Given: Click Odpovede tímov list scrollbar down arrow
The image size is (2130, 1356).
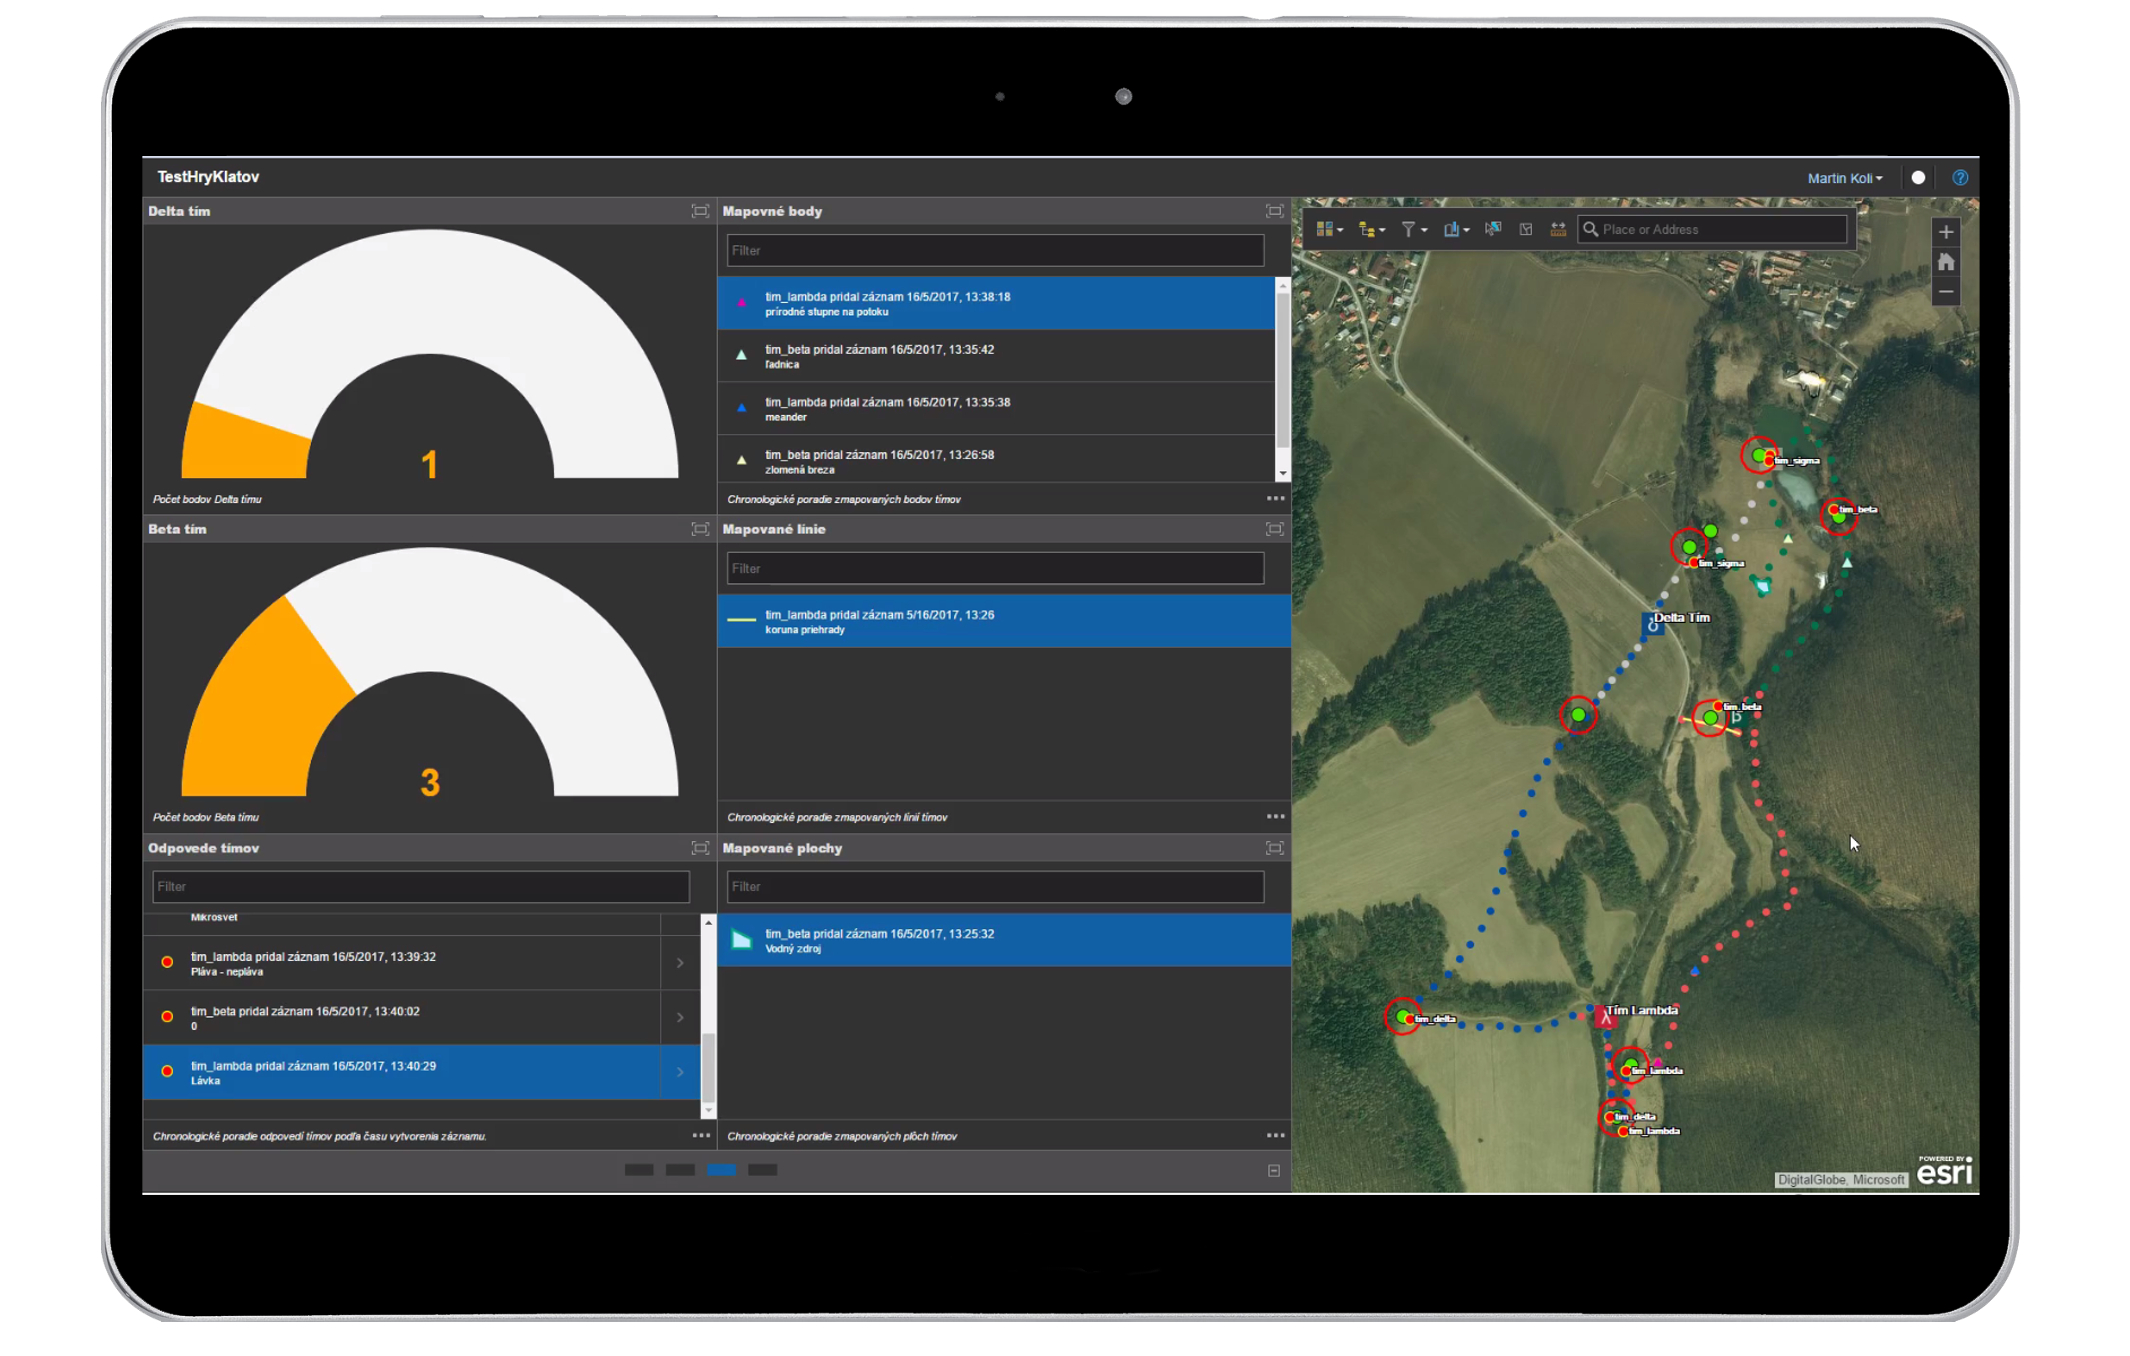Looking at the screenshot, I should pos(708,1110).
